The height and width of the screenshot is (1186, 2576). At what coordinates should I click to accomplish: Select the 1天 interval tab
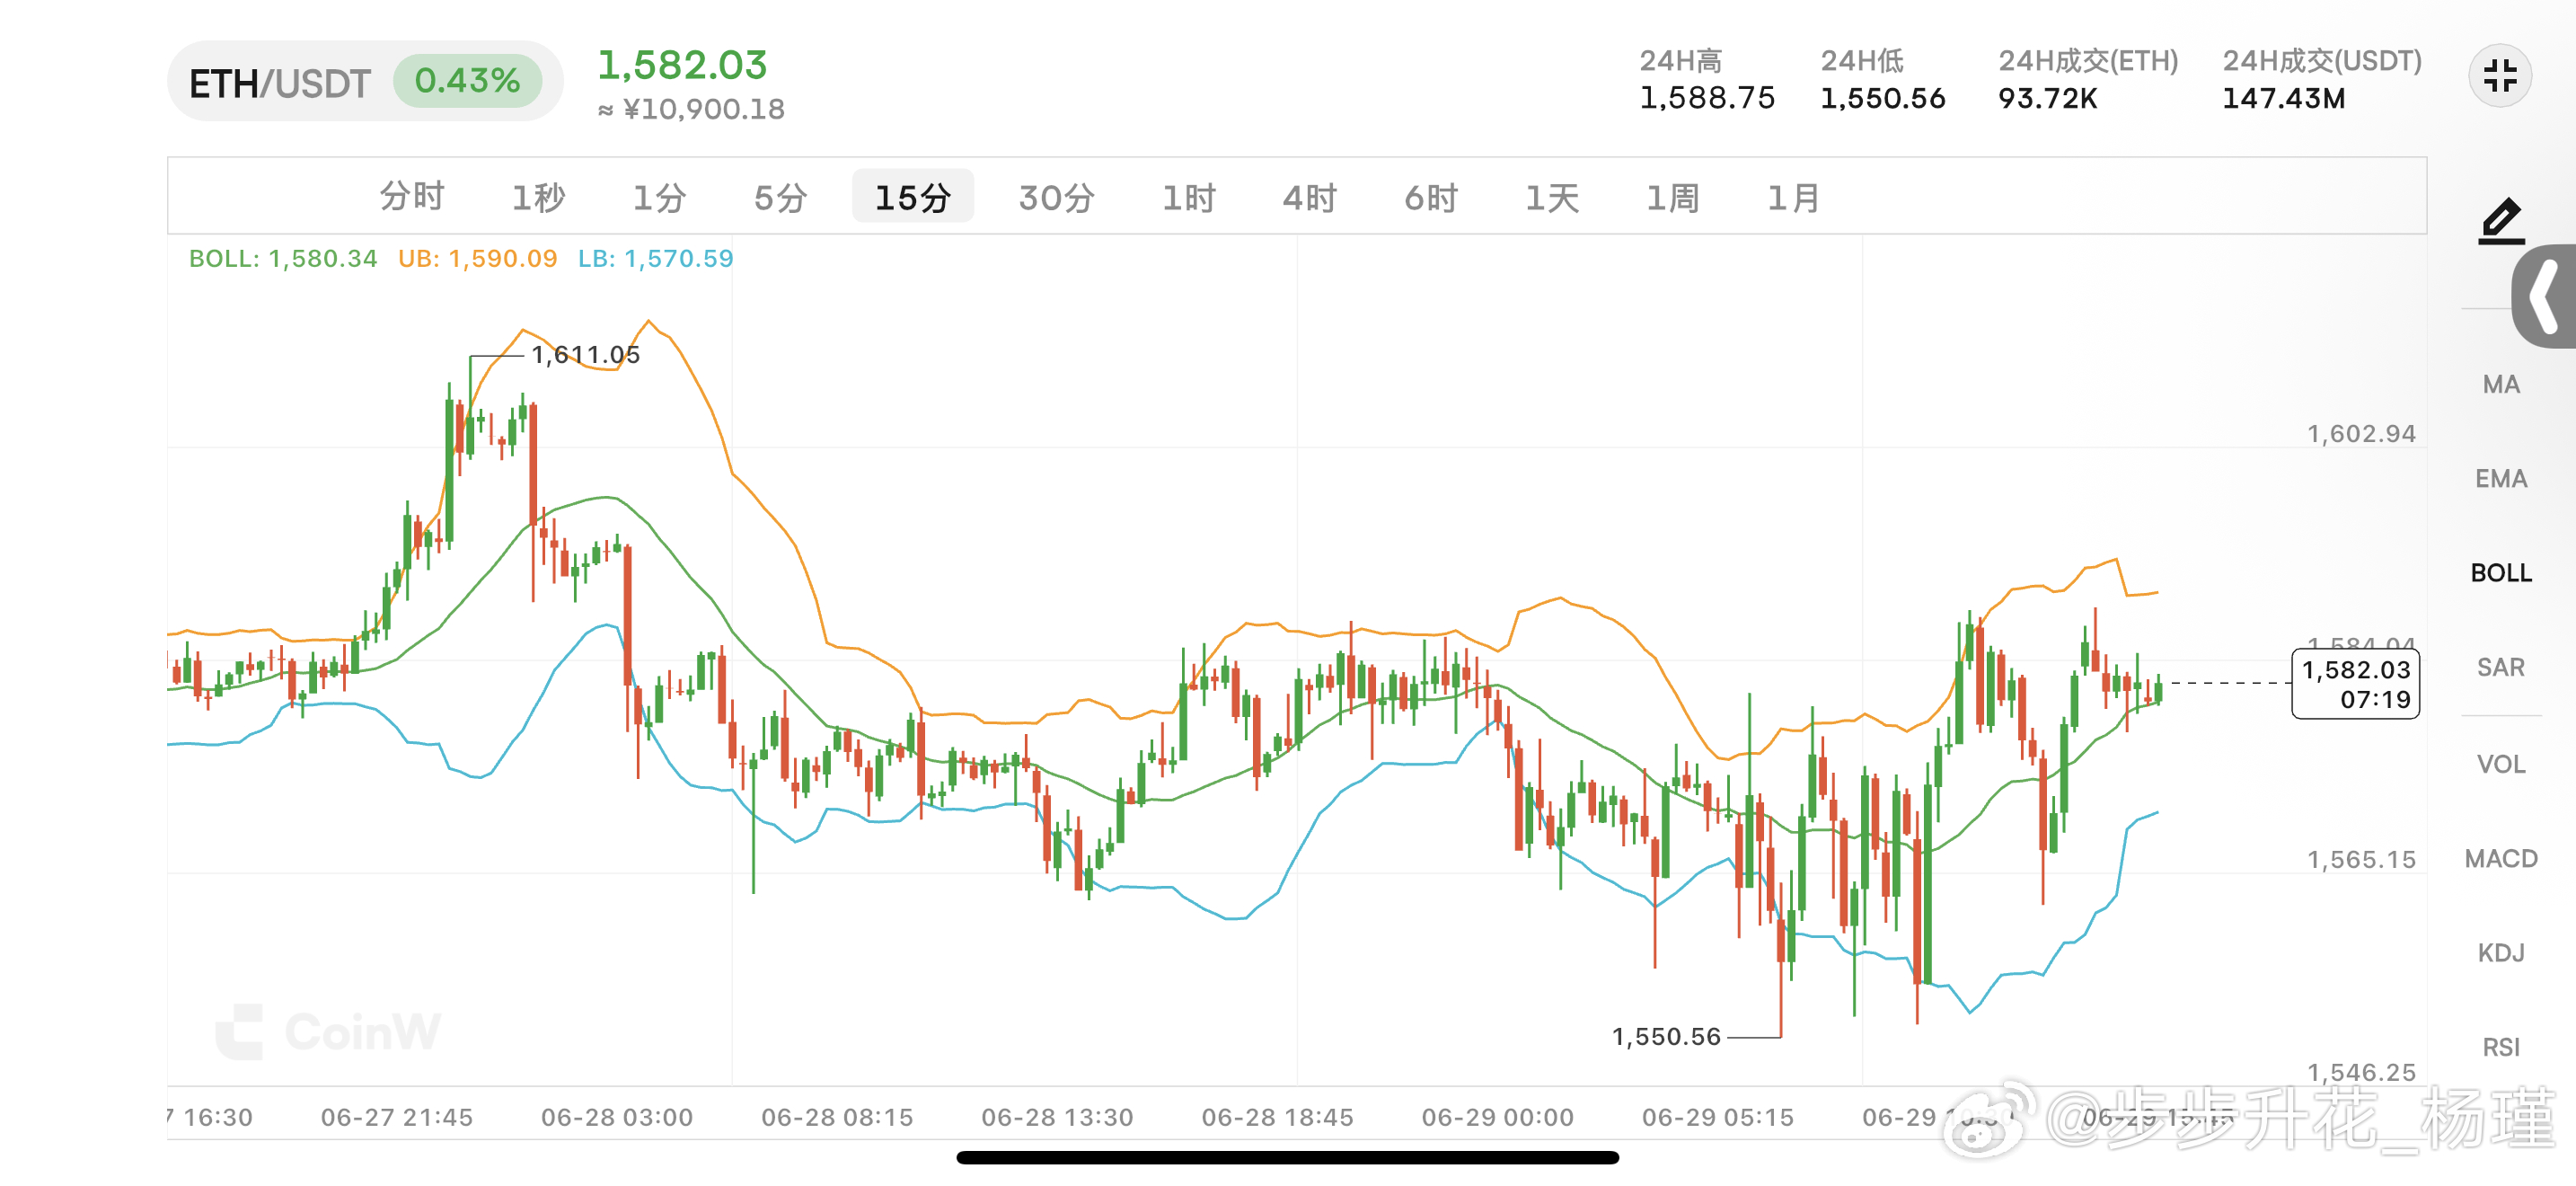(1551, 197)
